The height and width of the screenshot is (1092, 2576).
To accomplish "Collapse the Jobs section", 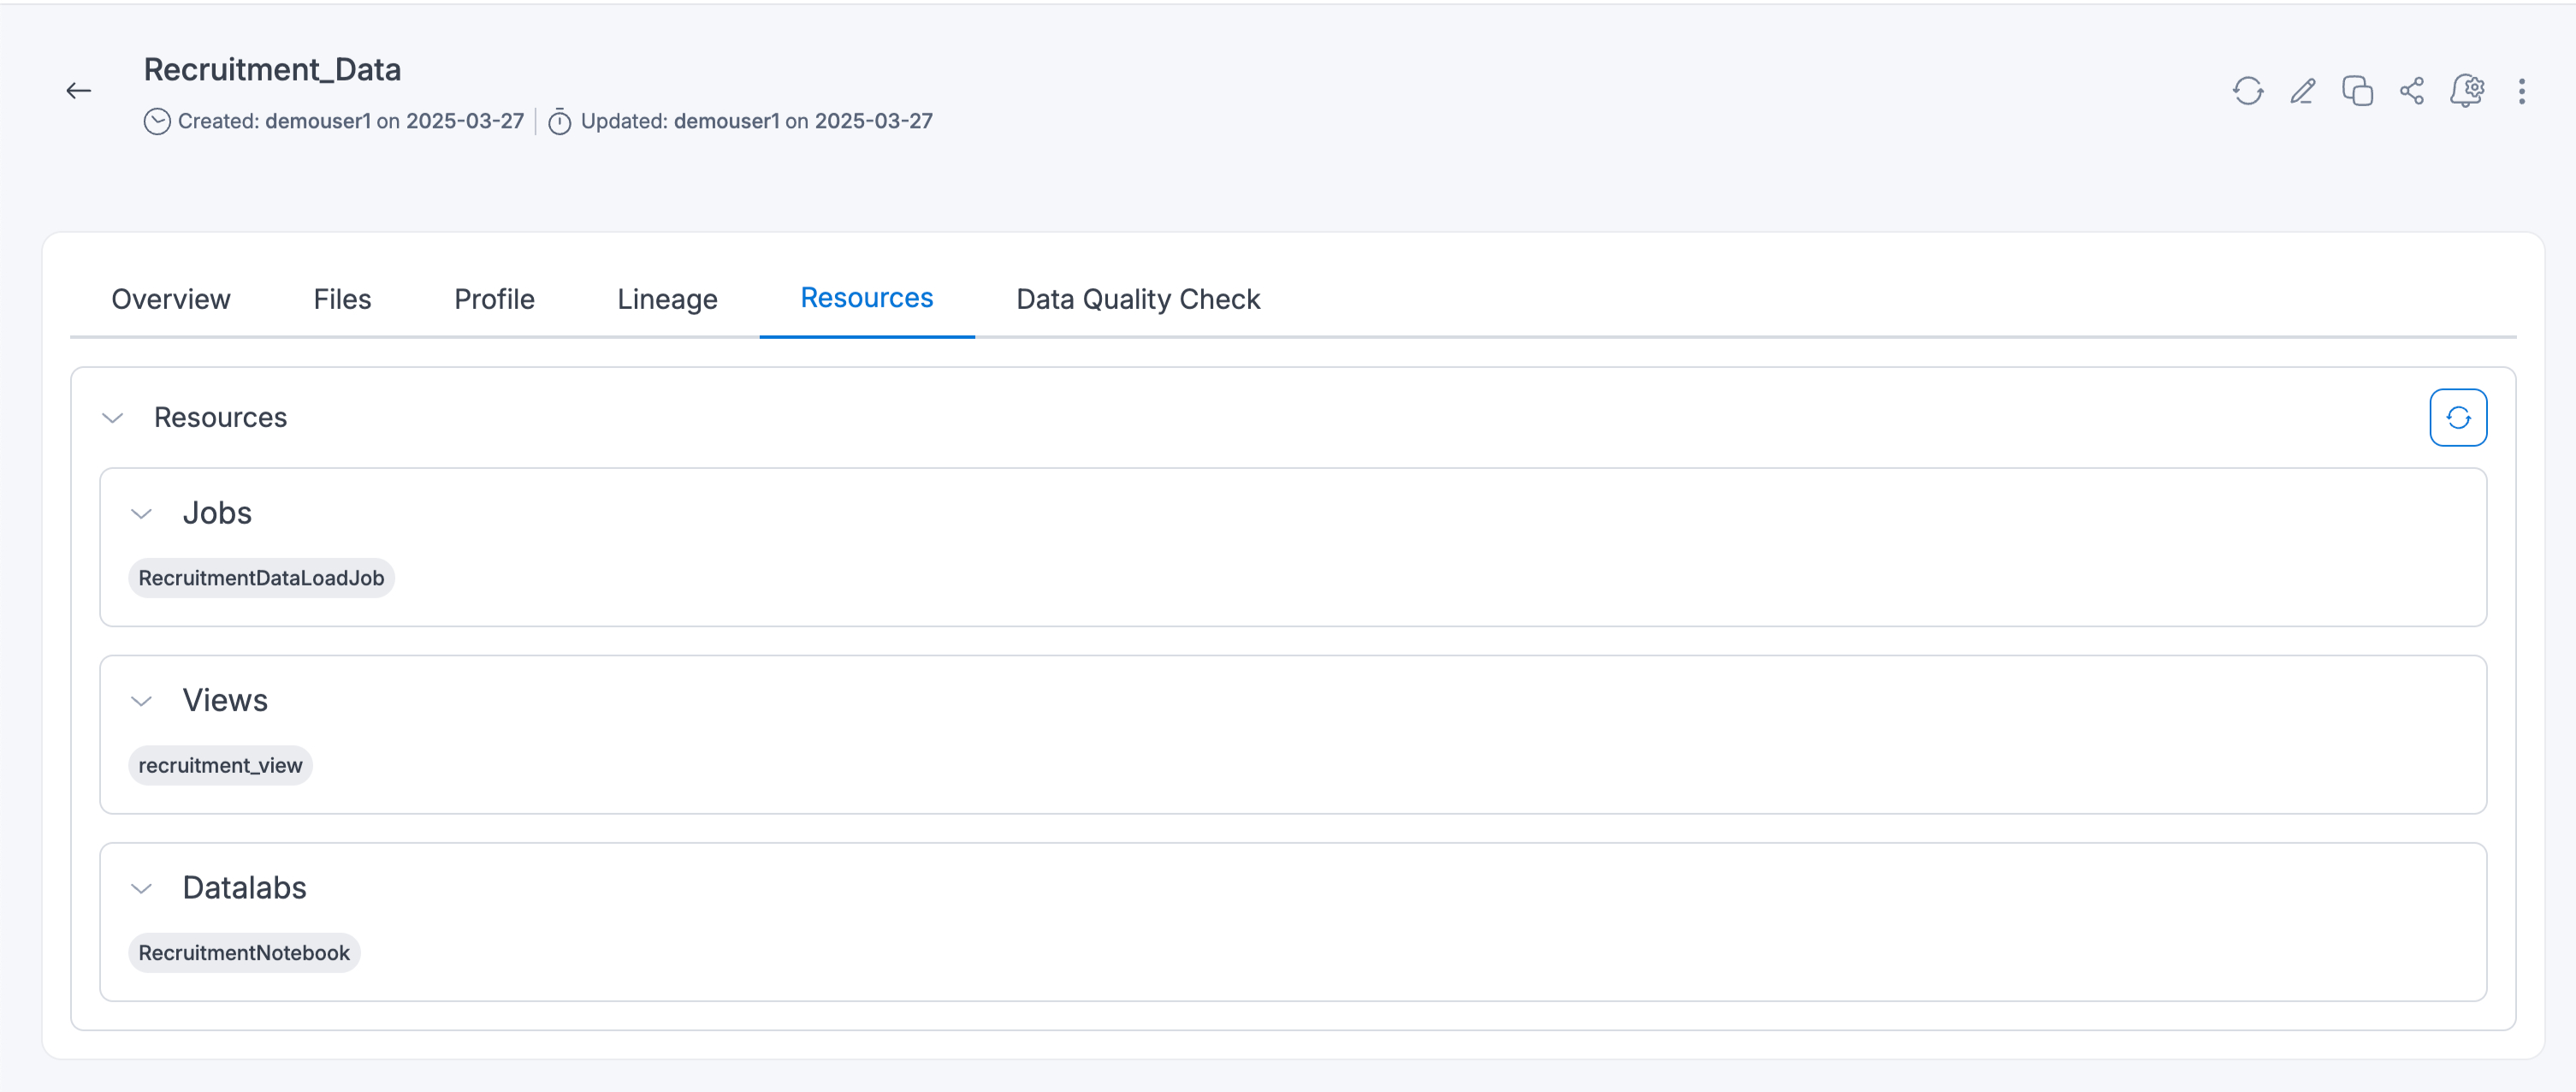I will point(142,514).
